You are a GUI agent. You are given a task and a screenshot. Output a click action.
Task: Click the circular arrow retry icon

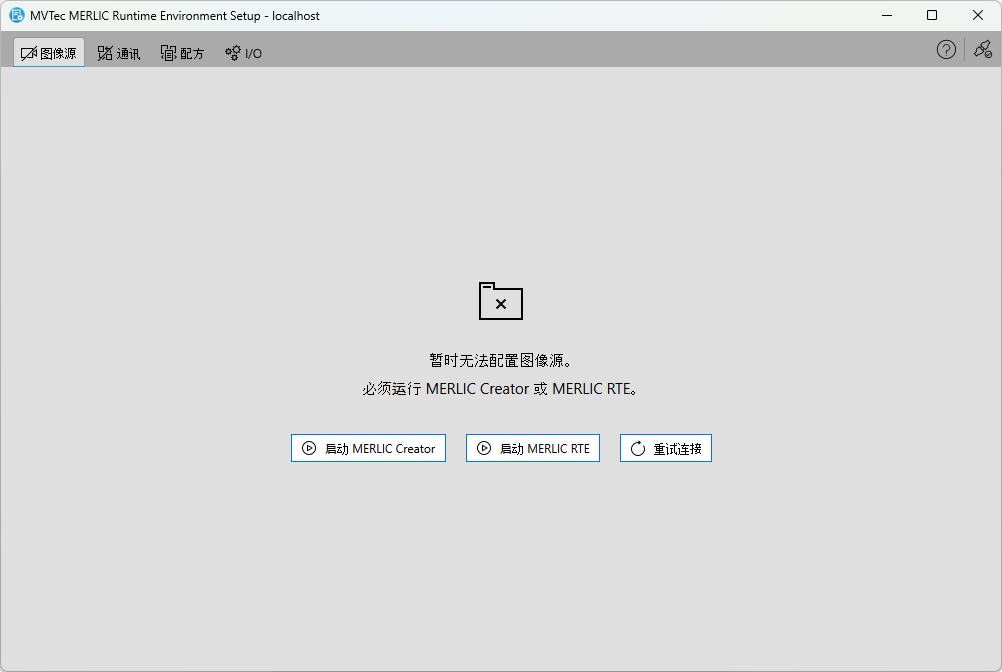click(638, 449)
